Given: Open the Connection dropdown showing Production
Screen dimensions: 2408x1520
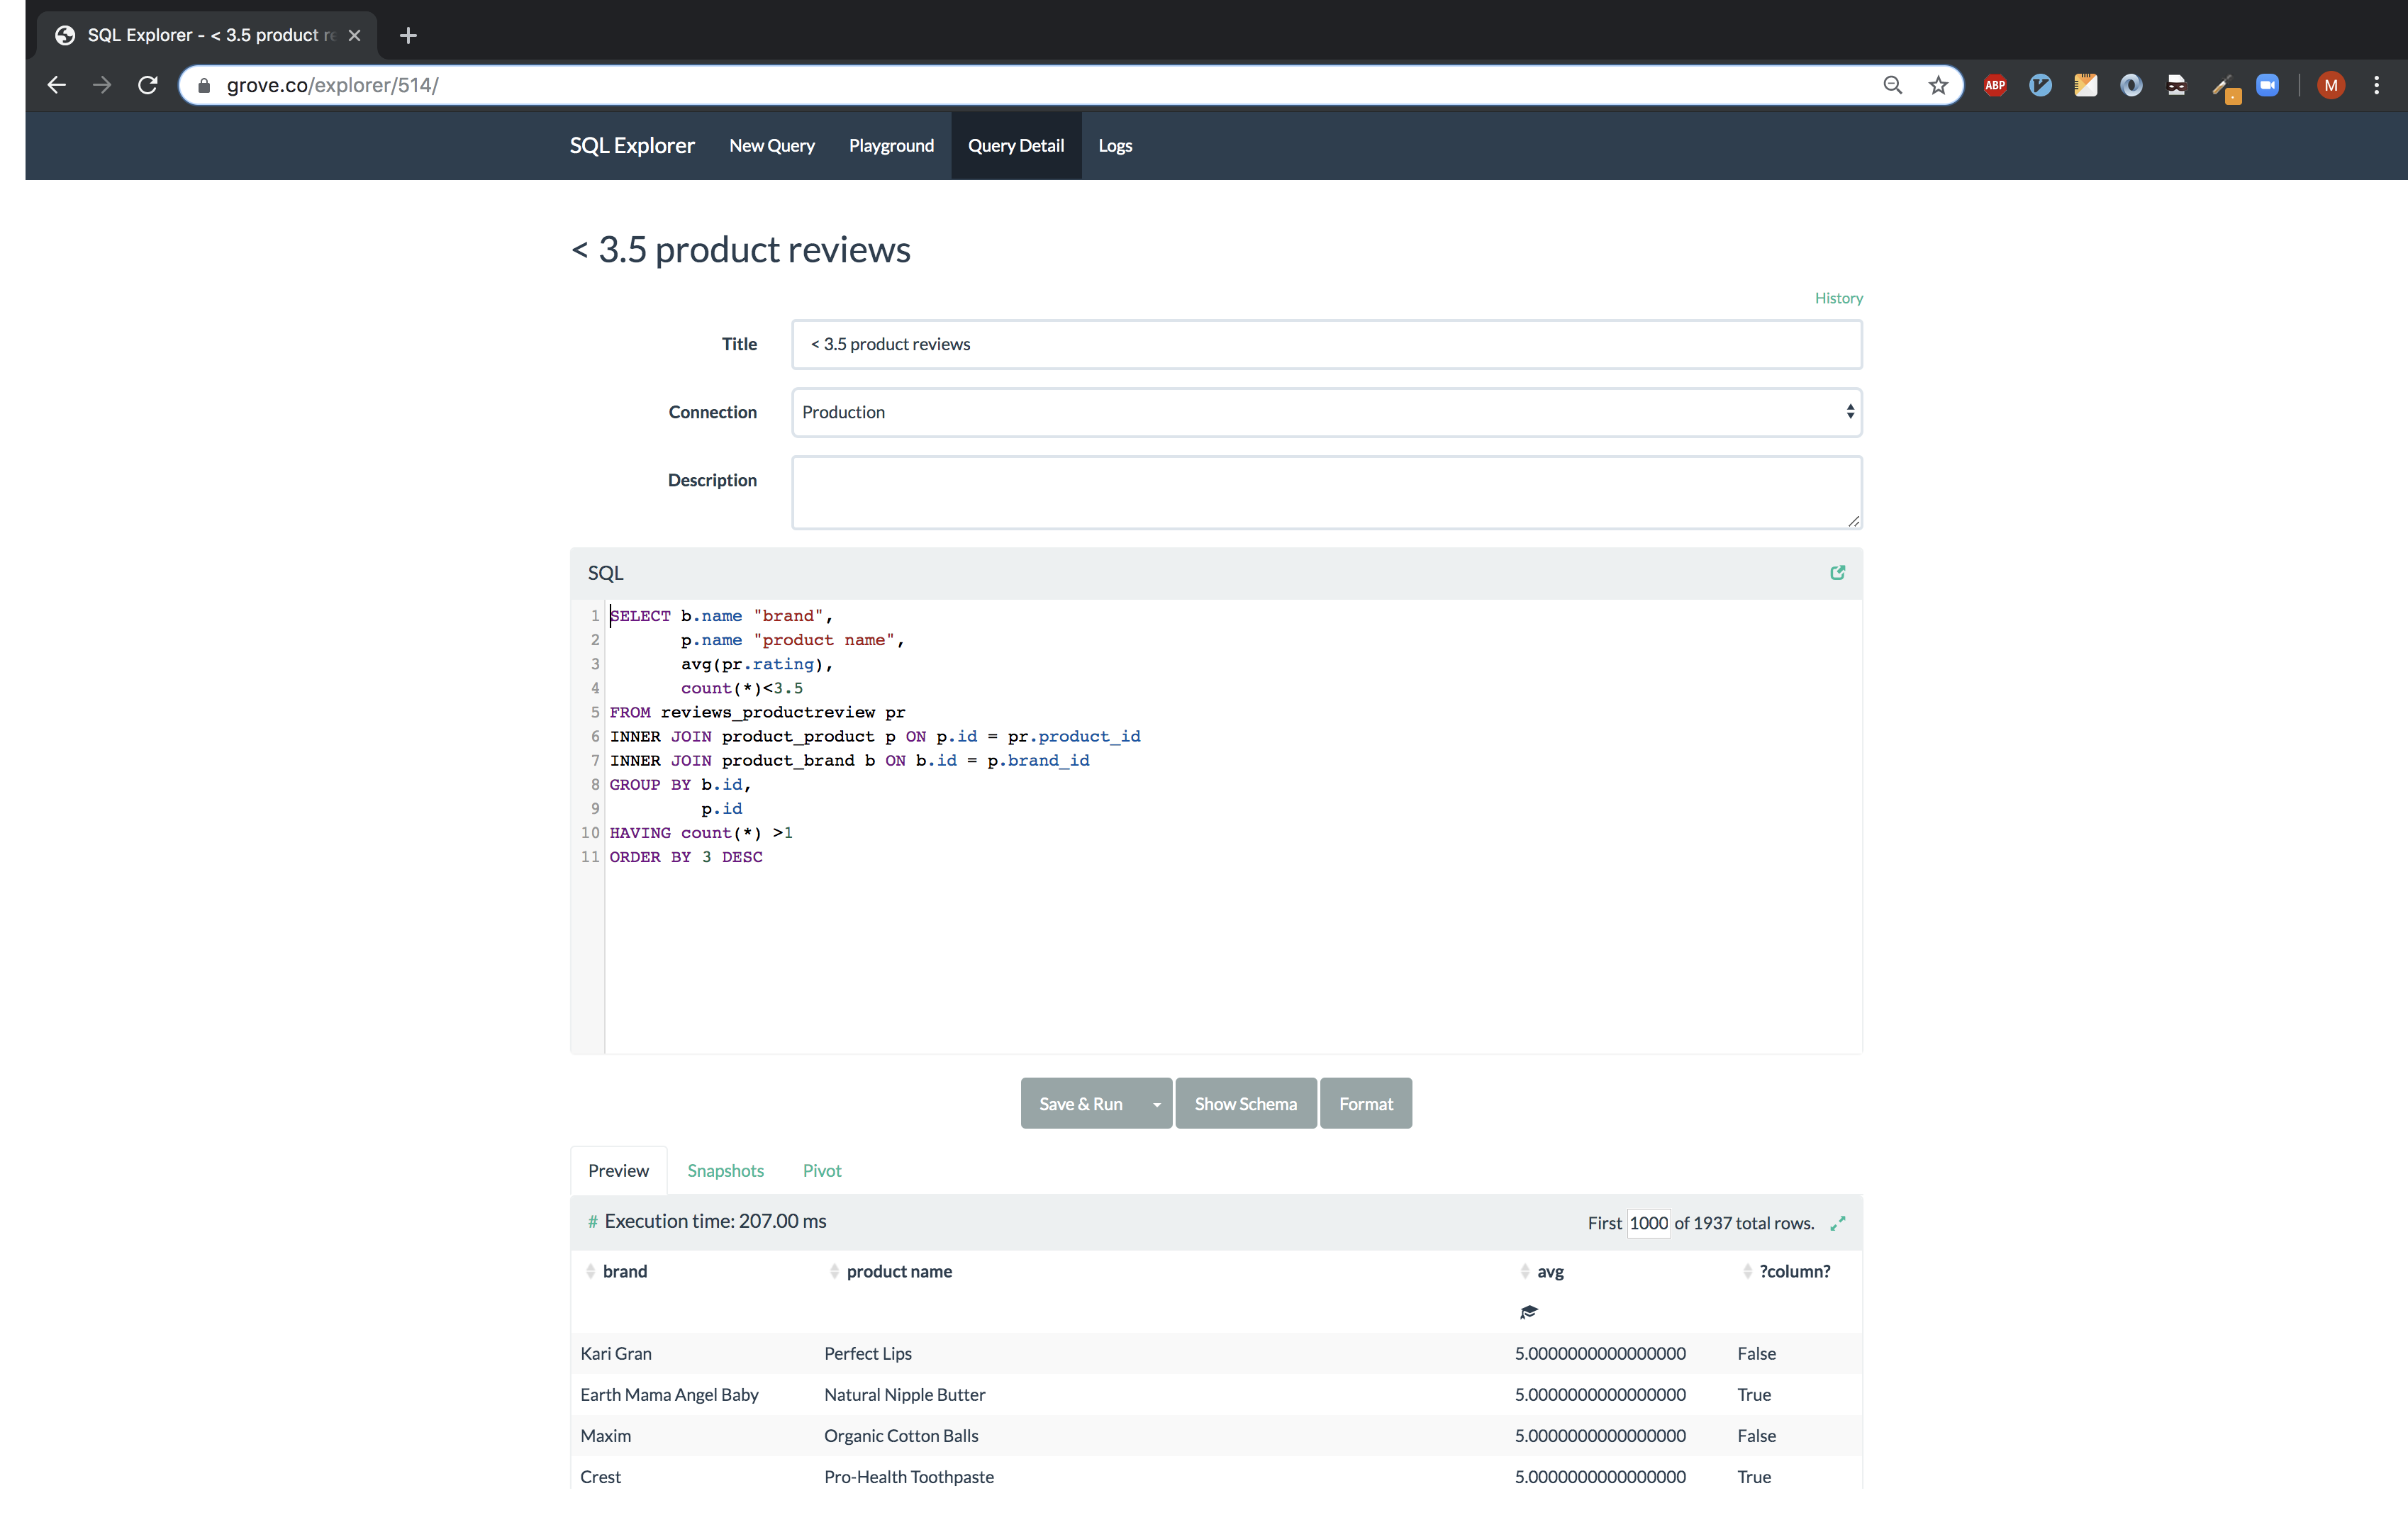Looking at the screenshot, I should 1326,412.
